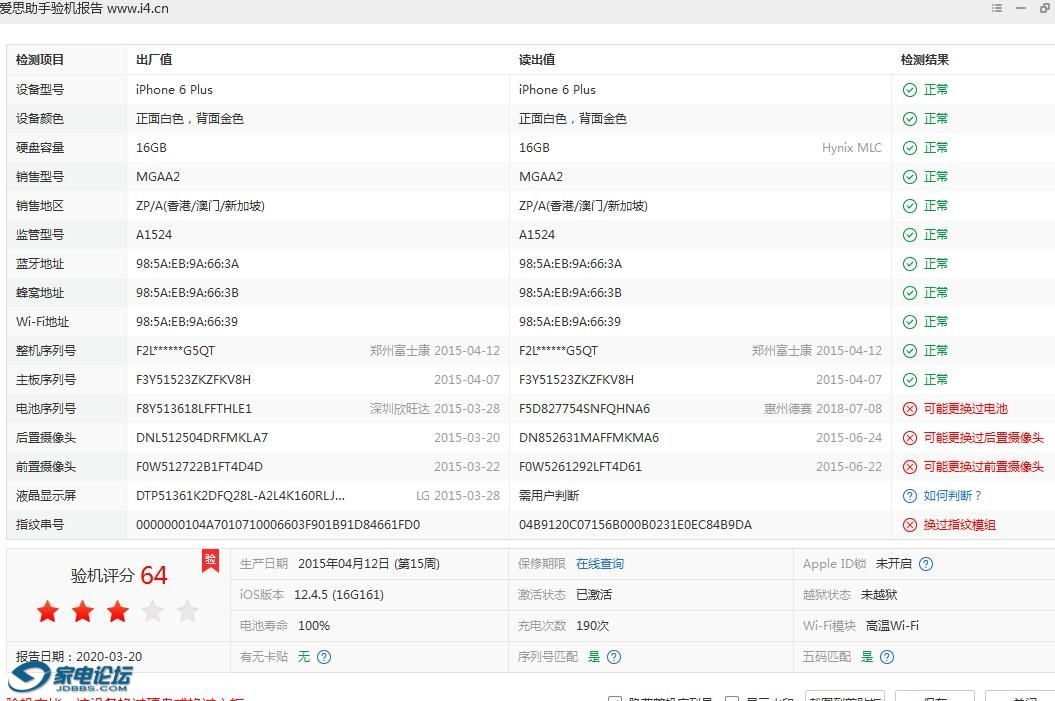Click the 读出值 column header
1055x701 pixels.
537,60
